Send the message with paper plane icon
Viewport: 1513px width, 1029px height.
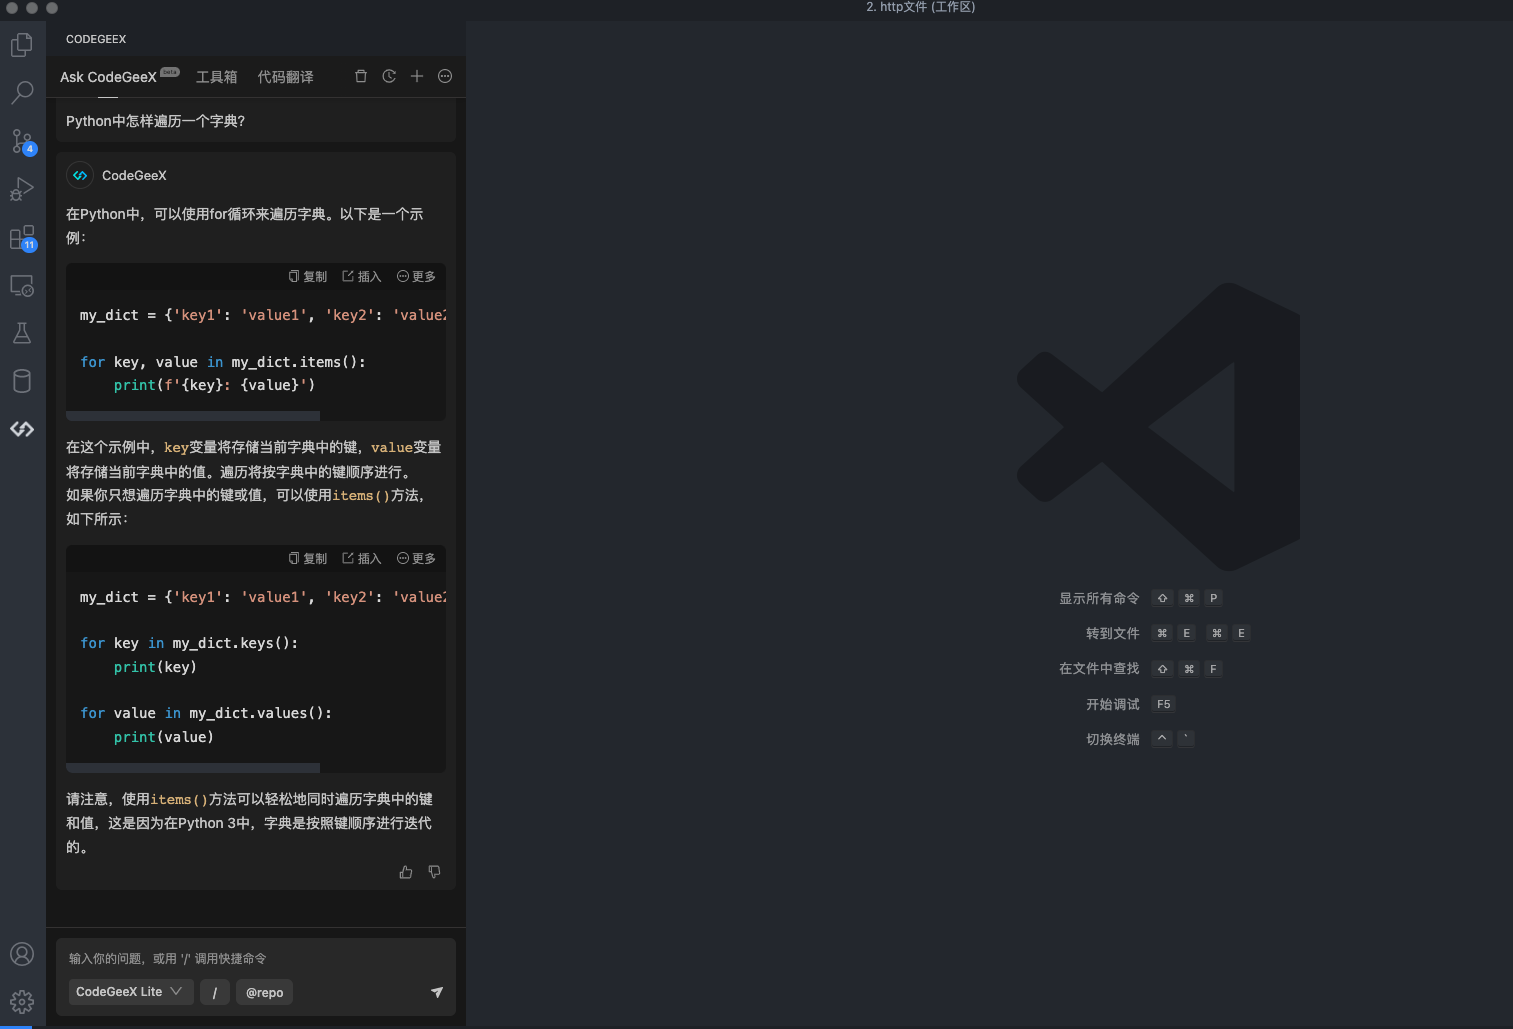tap(437, 992)
